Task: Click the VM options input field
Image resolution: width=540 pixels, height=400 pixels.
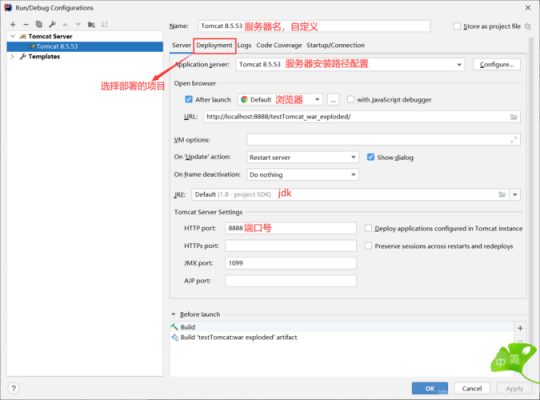Action: coord(383,140)
